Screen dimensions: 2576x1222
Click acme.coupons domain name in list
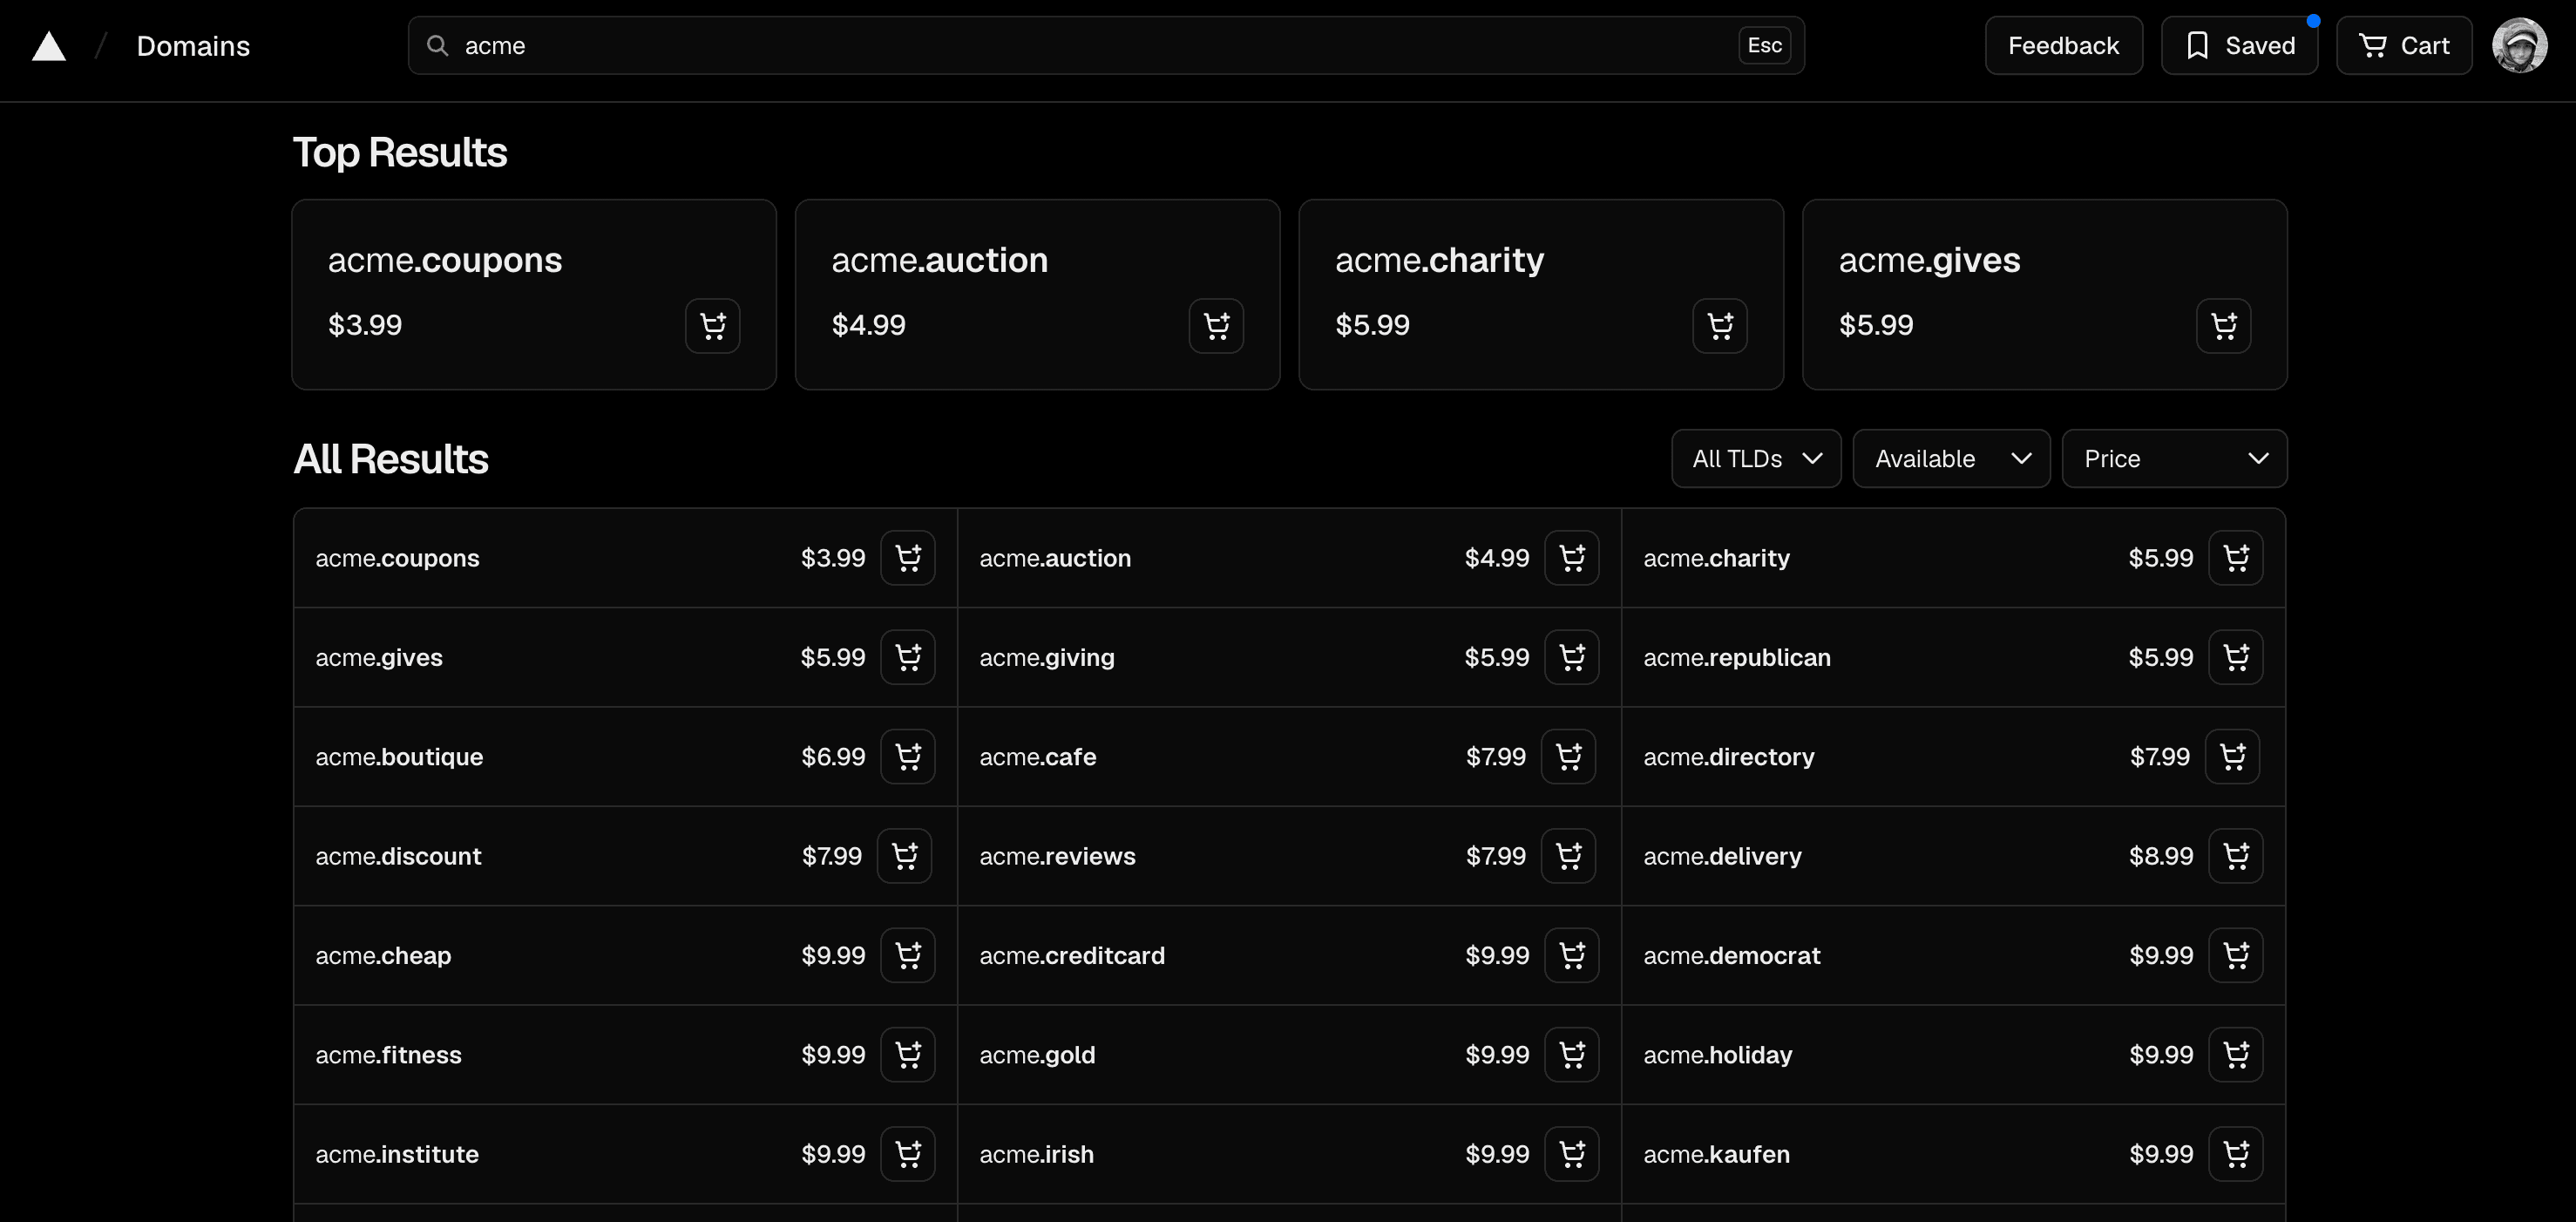coord(397,558)
